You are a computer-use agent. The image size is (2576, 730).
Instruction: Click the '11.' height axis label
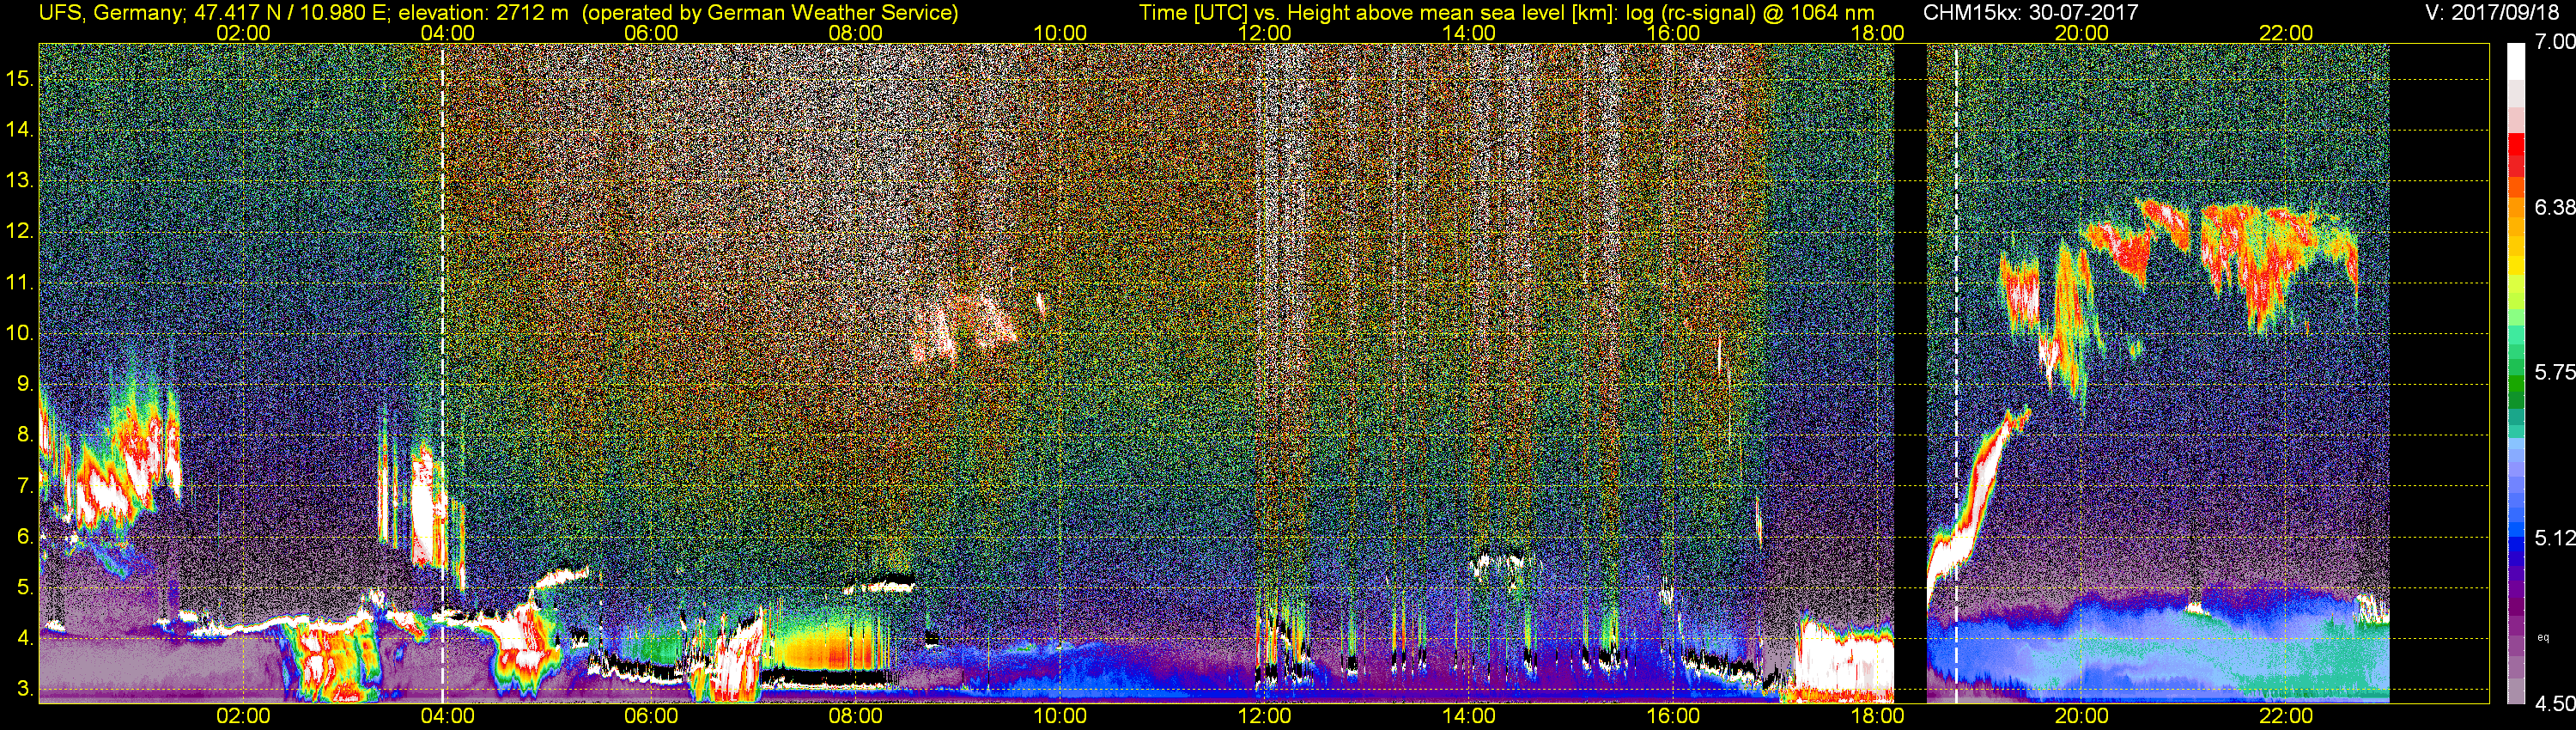pos(19,283)
